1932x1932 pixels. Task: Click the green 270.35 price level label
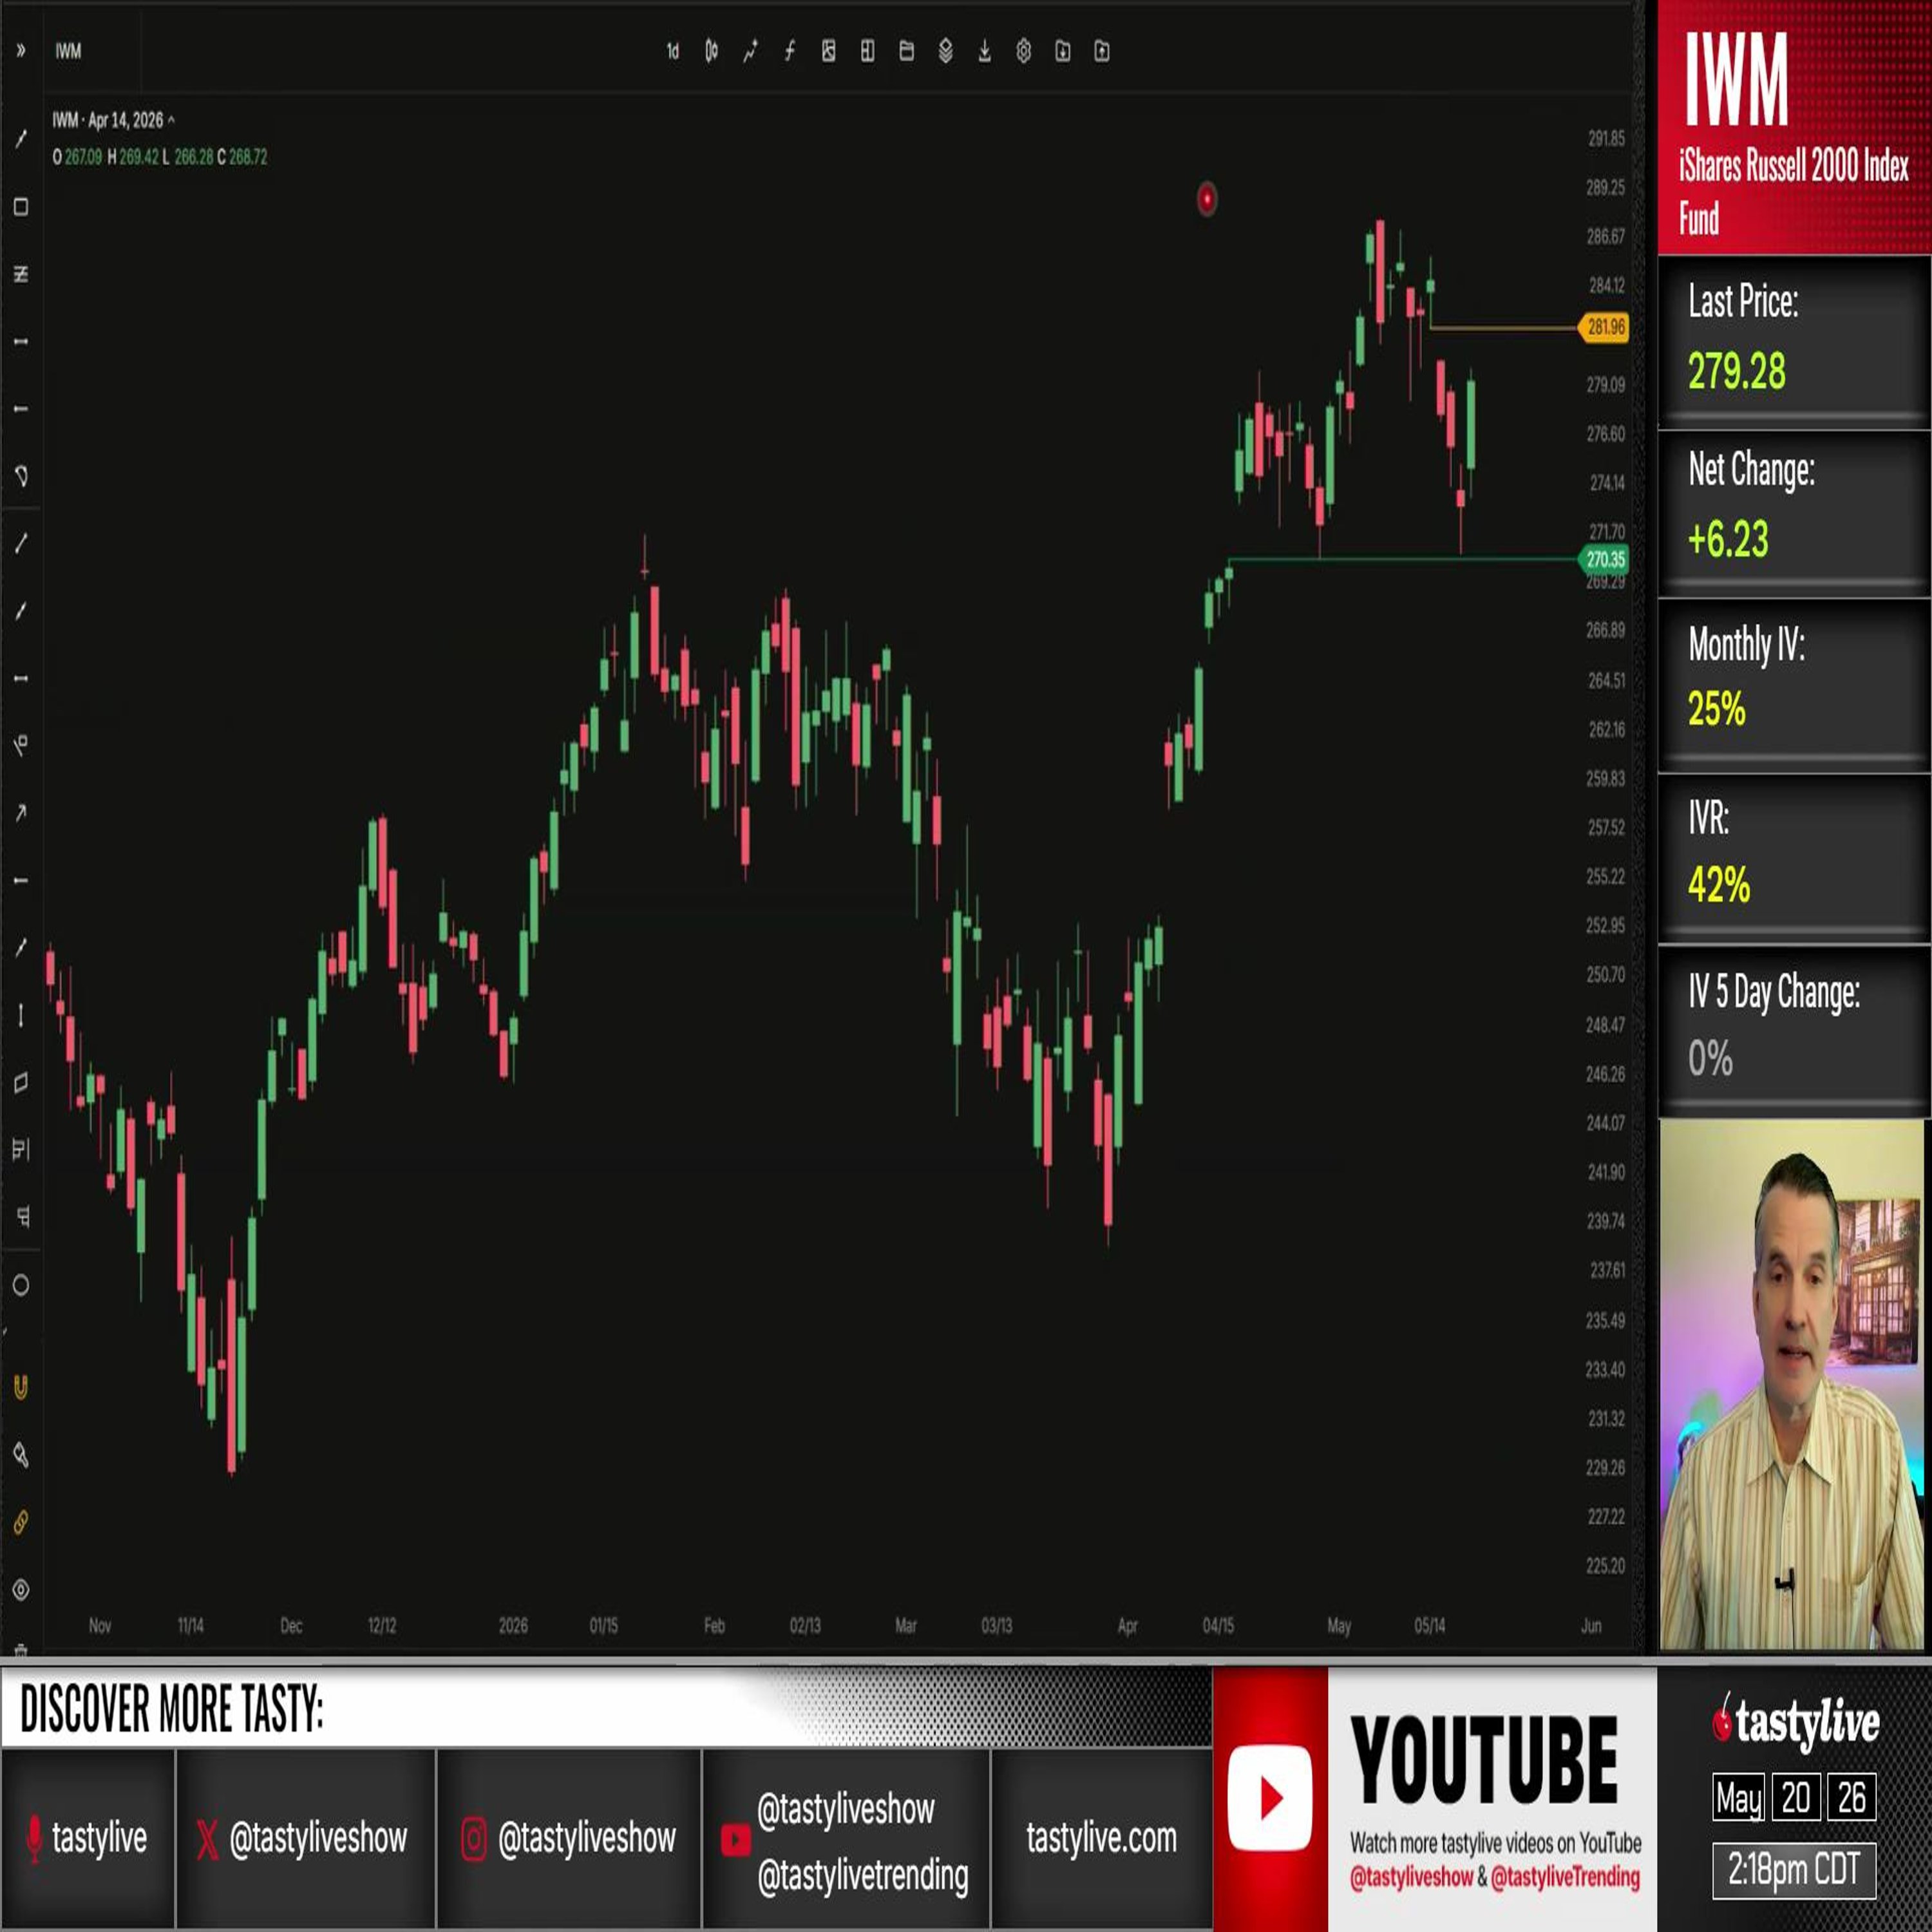point(1603,560)
